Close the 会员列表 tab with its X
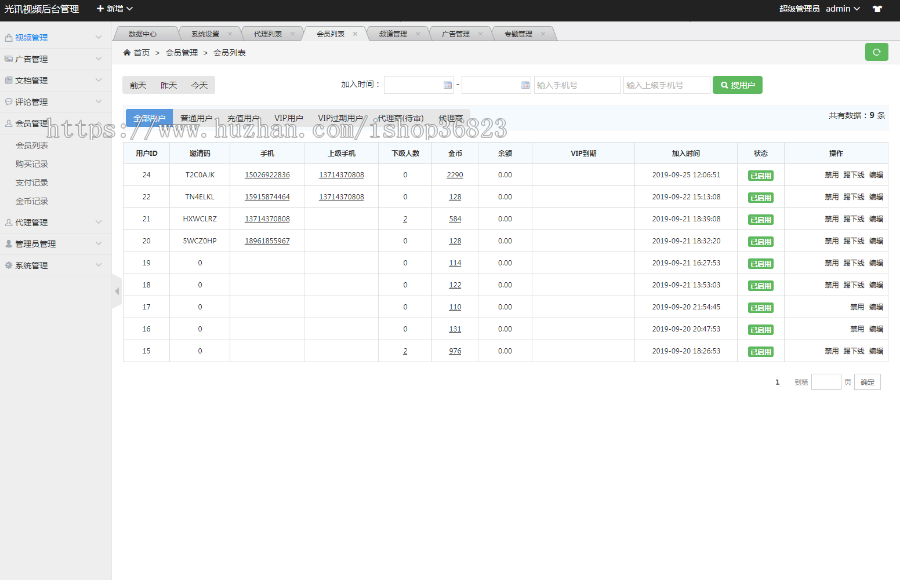900x580 pixels. 355,33
